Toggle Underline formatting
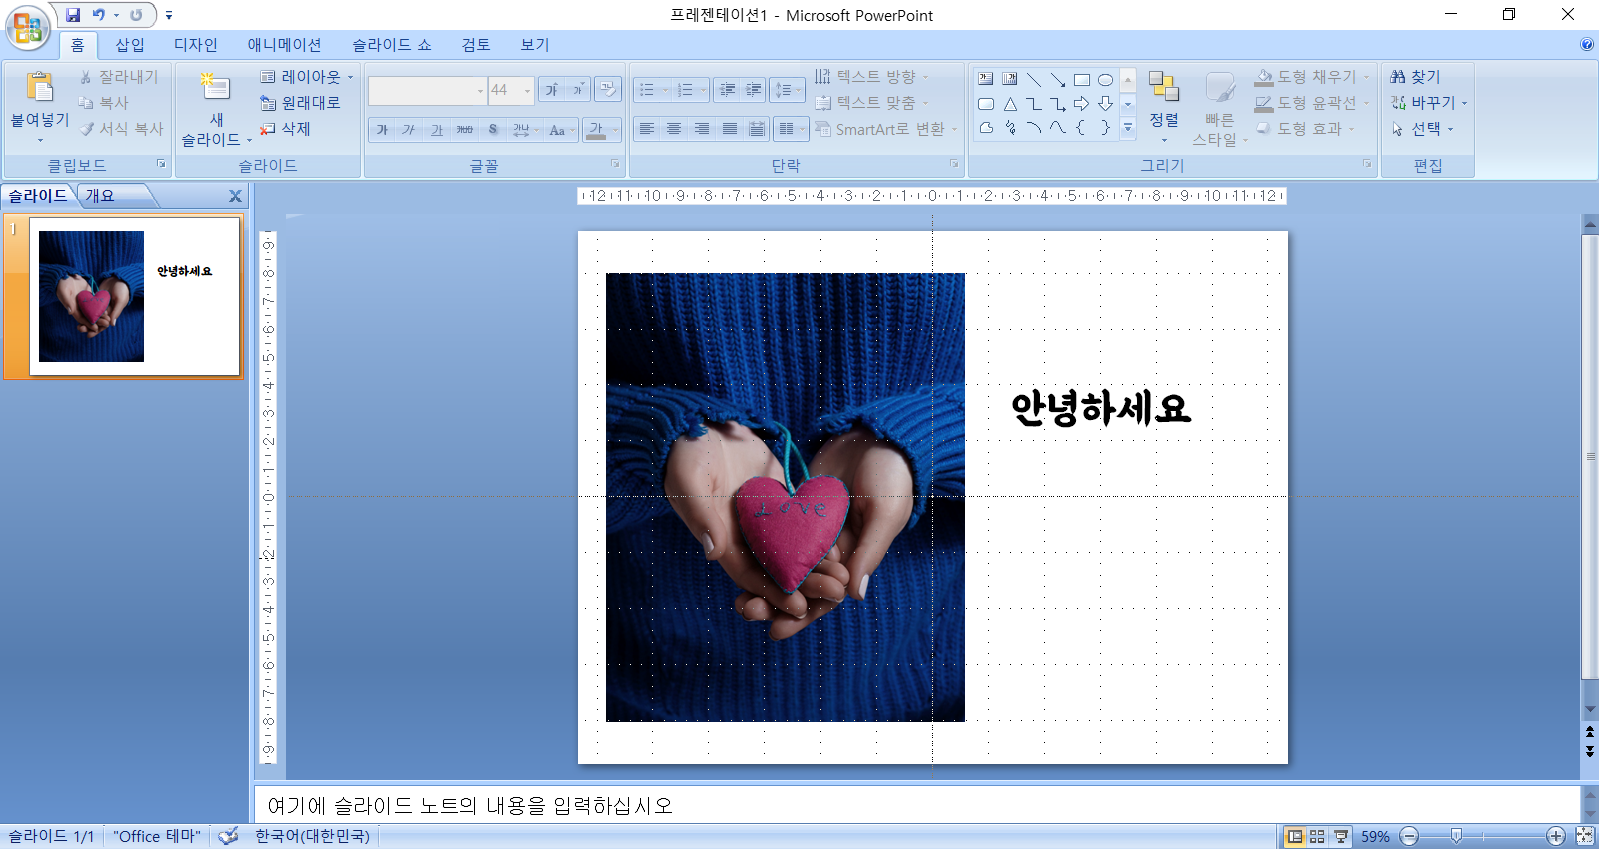Screen dimensions: 1599x849 pyautogui.click(x=436, y=130)
